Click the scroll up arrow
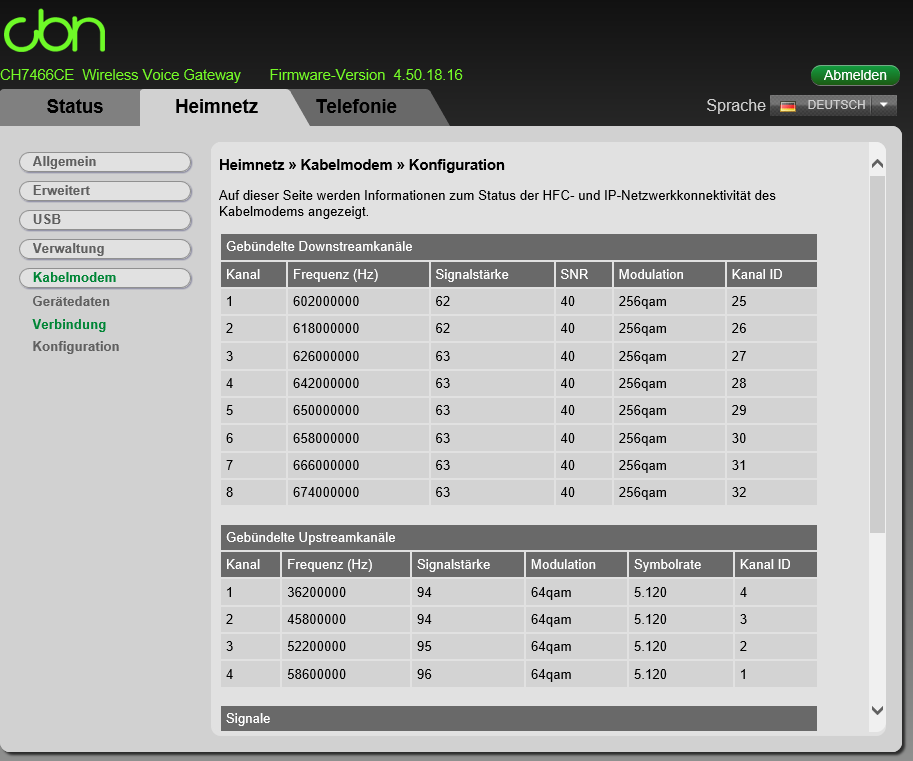 [x=877, y=164]
